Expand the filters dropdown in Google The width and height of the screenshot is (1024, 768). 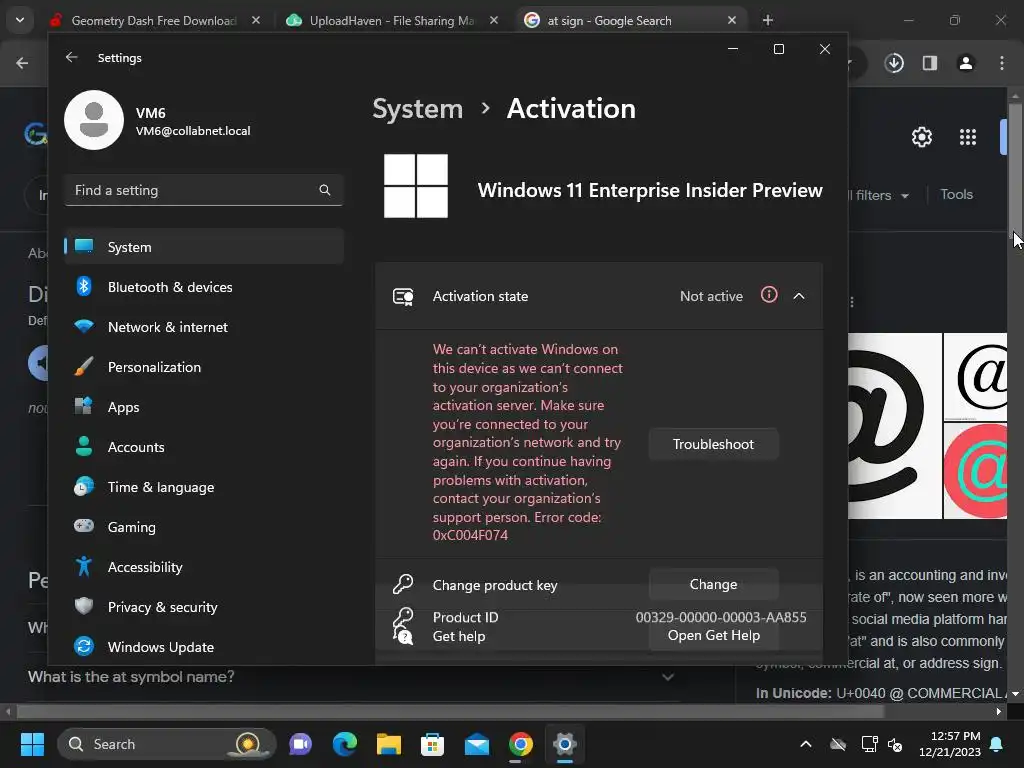click(x=879, y=195)
